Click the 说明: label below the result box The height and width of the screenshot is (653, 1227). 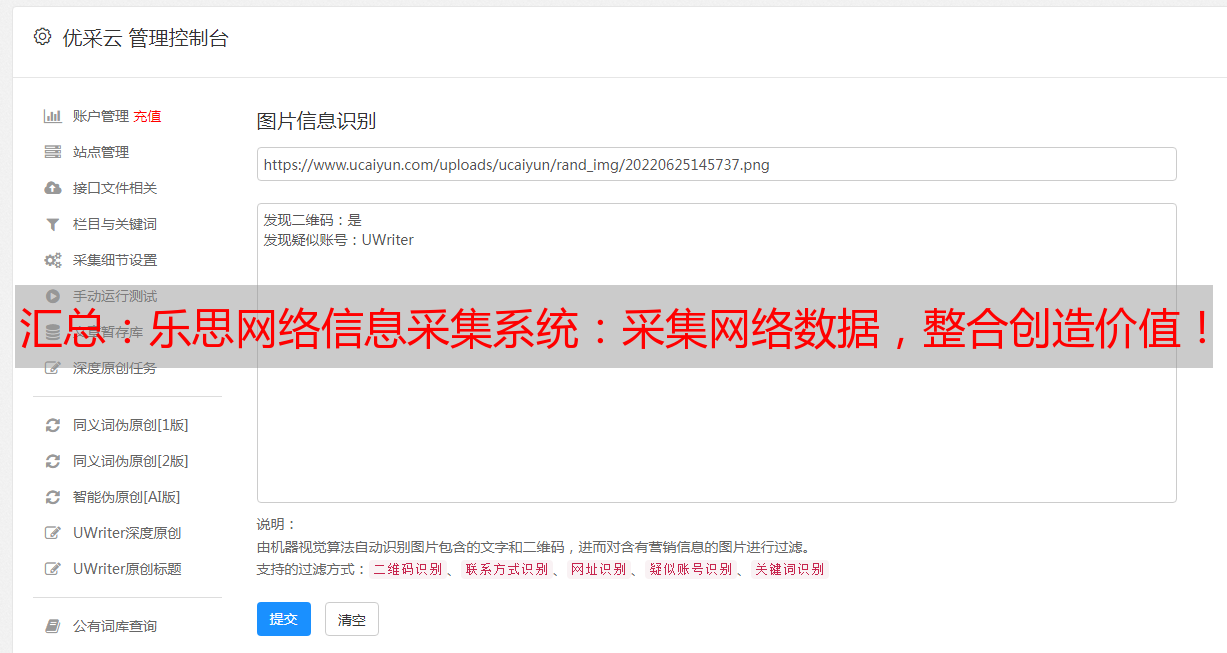point(276,524)
